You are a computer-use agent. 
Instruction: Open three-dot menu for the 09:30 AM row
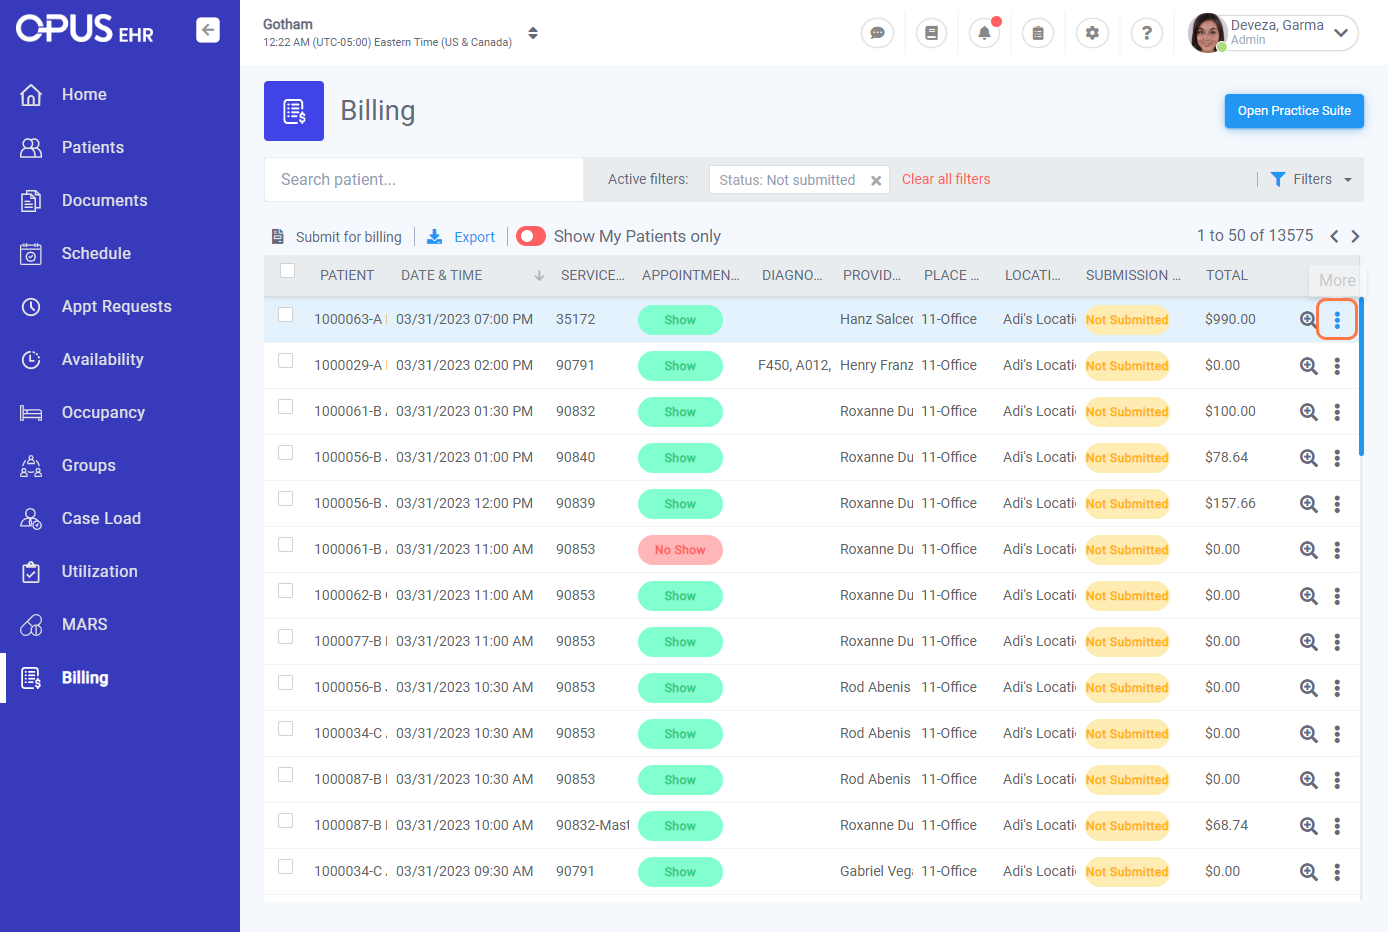click(x=1337, y=872)
